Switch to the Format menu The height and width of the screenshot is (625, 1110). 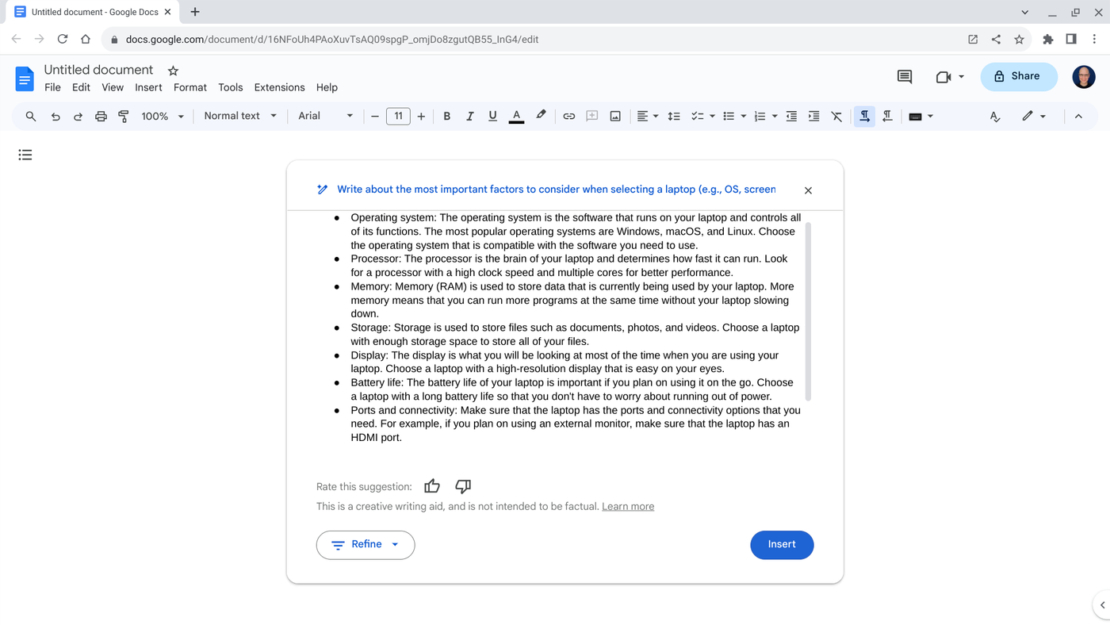(x=190, y=87)
